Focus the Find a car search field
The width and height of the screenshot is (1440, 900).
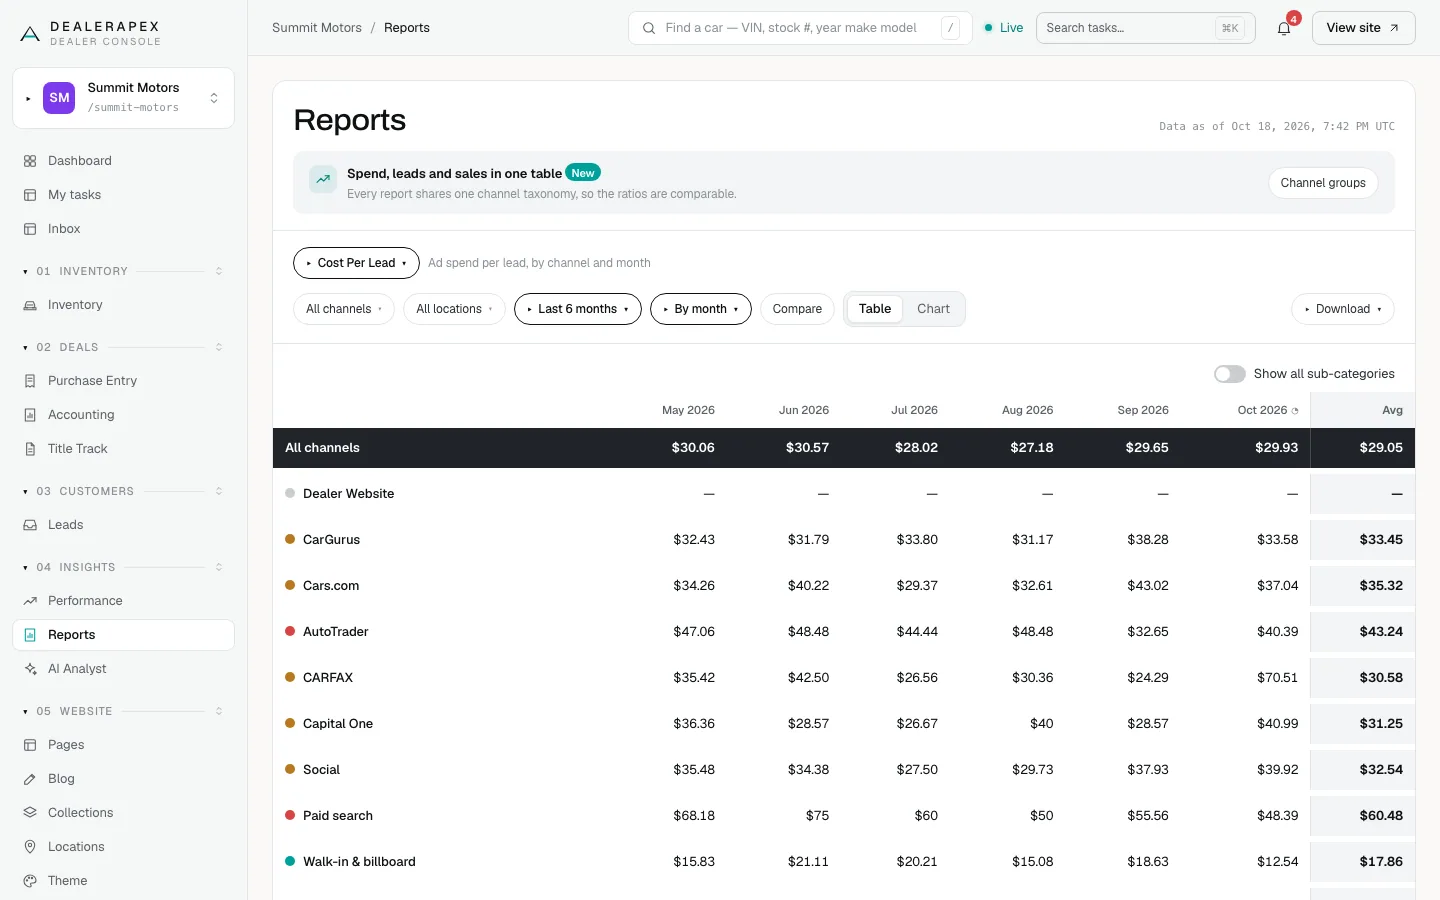(800, 28)
